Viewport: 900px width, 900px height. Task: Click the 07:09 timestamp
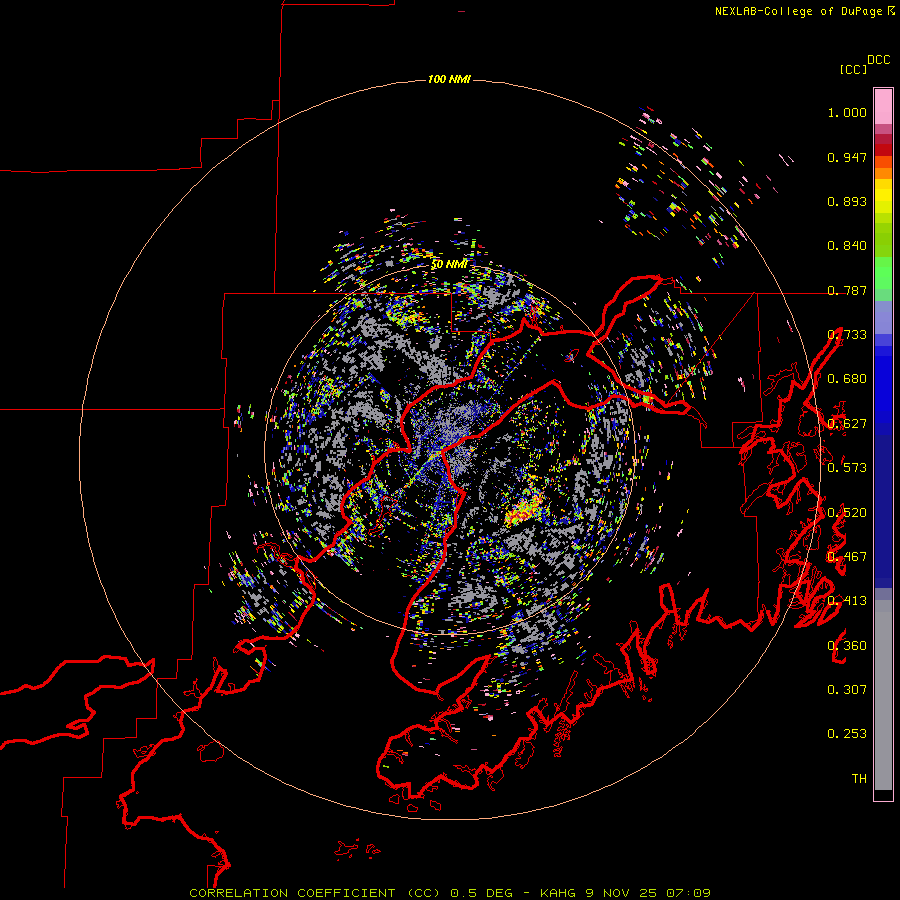click(688, 893)
